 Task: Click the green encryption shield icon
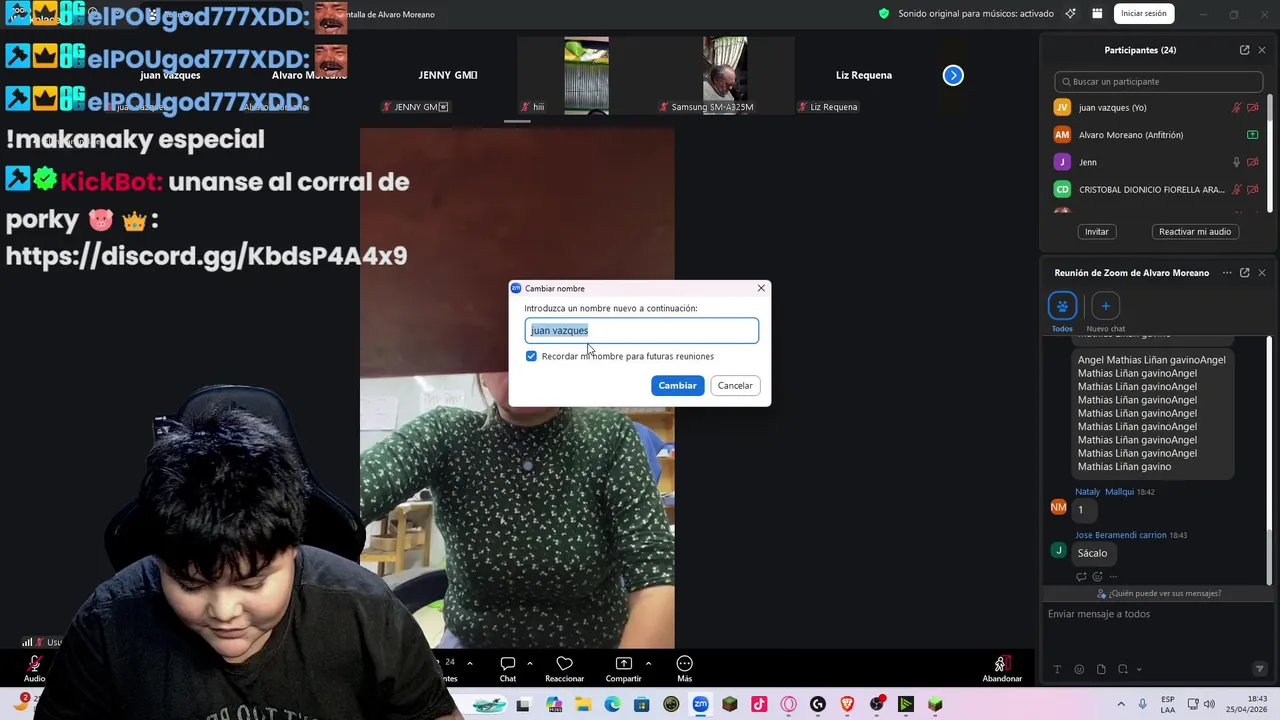(884, 13)
